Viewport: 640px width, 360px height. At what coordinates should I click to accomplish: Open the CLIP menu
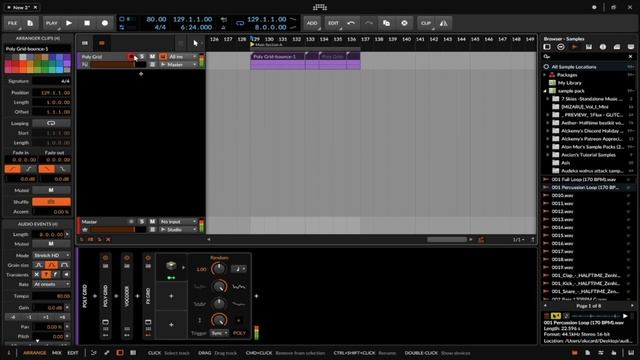coord(426,23)
